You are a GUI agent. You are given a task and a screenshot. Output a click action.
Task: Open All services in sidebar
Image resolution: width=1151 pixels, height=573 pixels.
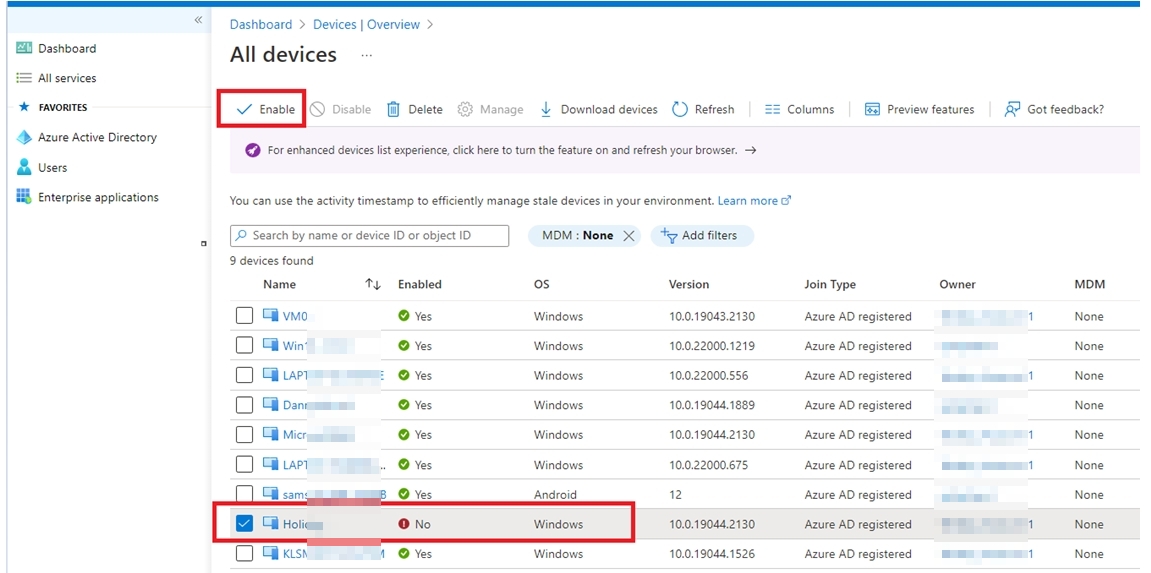[x=66, y=78]
